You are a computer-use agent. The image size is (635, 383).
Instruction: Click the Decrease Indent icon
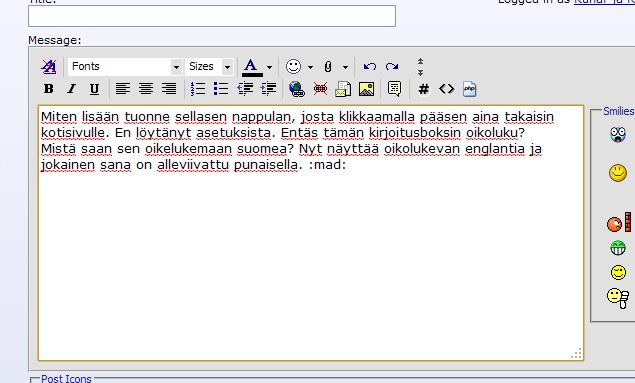coord(245,89)
